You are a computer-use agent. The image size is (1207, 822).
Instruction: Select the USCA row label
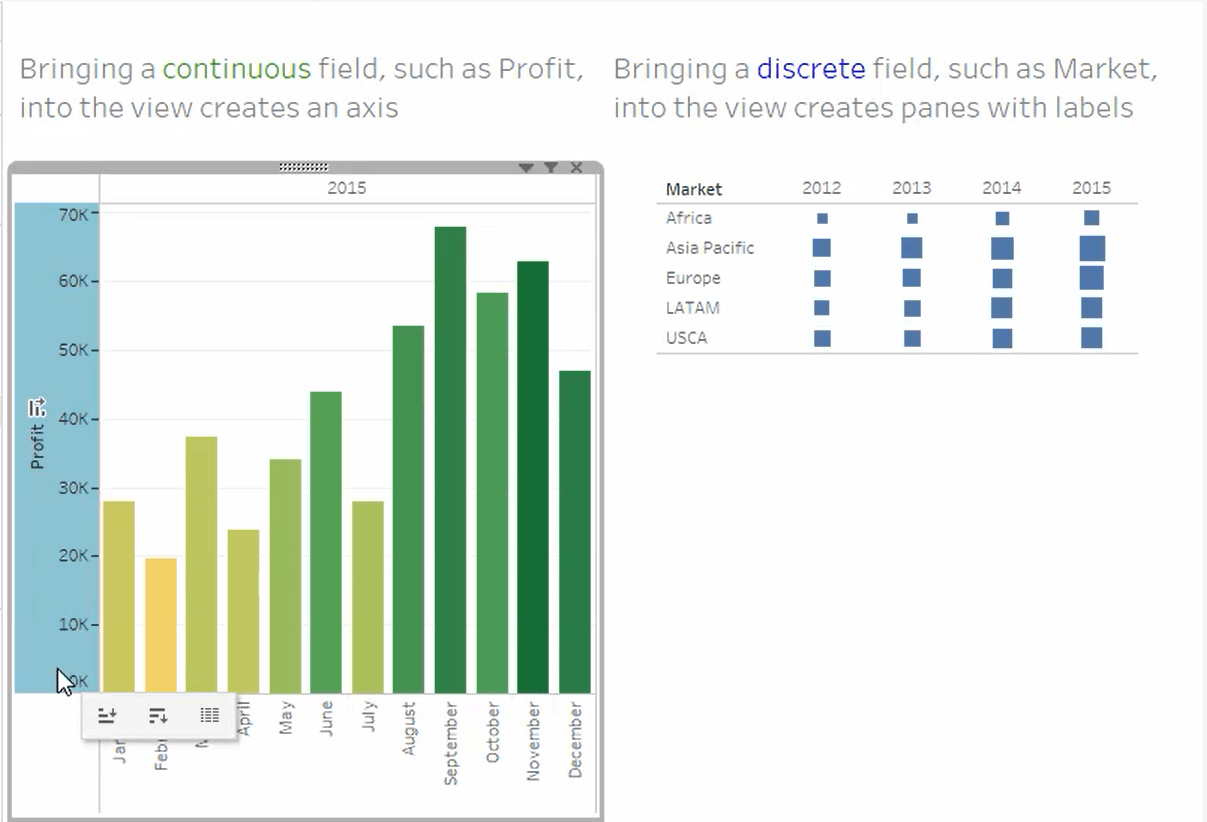tap(685, 338)
